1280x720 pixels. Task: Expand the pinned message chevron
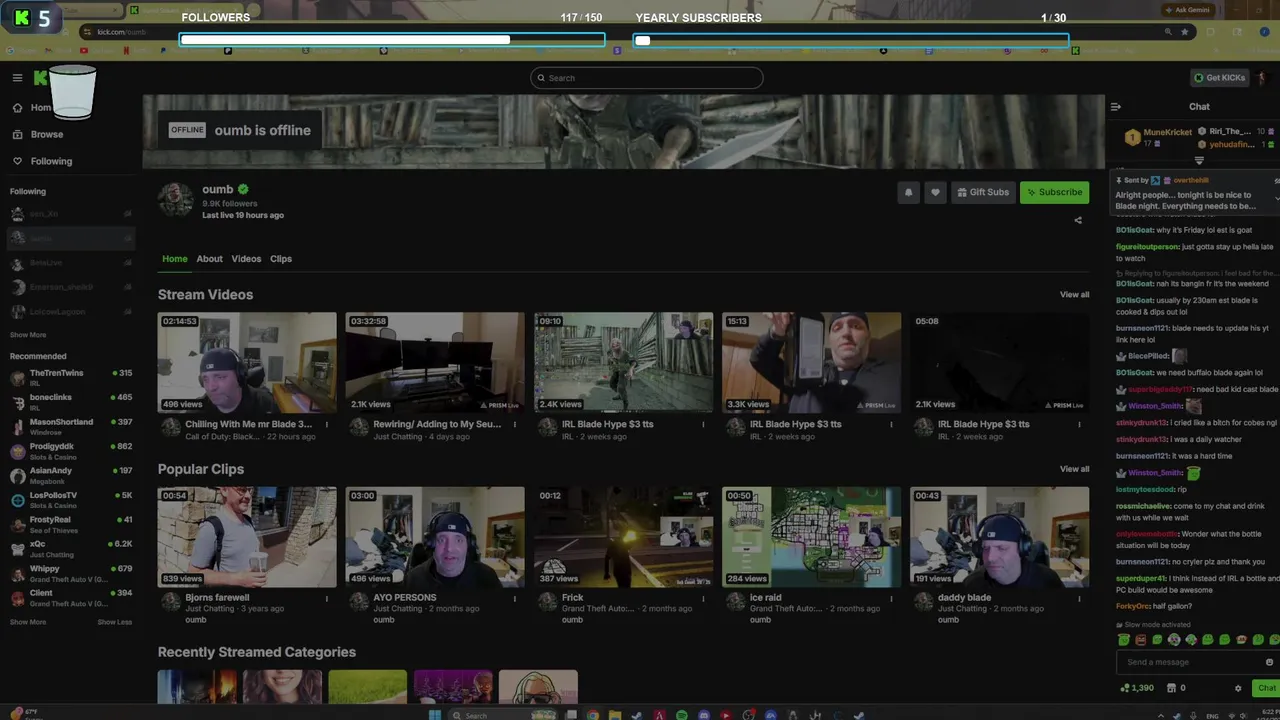[x=1276, y=198]
